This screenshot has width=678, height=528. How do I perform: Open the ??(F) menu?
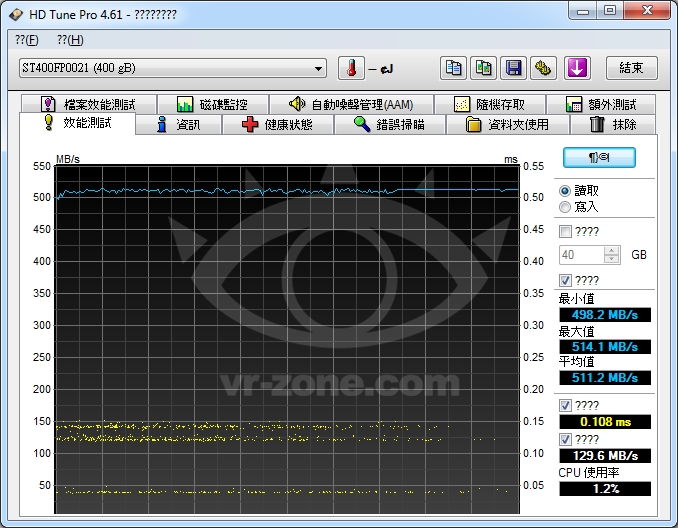[27, 40]
